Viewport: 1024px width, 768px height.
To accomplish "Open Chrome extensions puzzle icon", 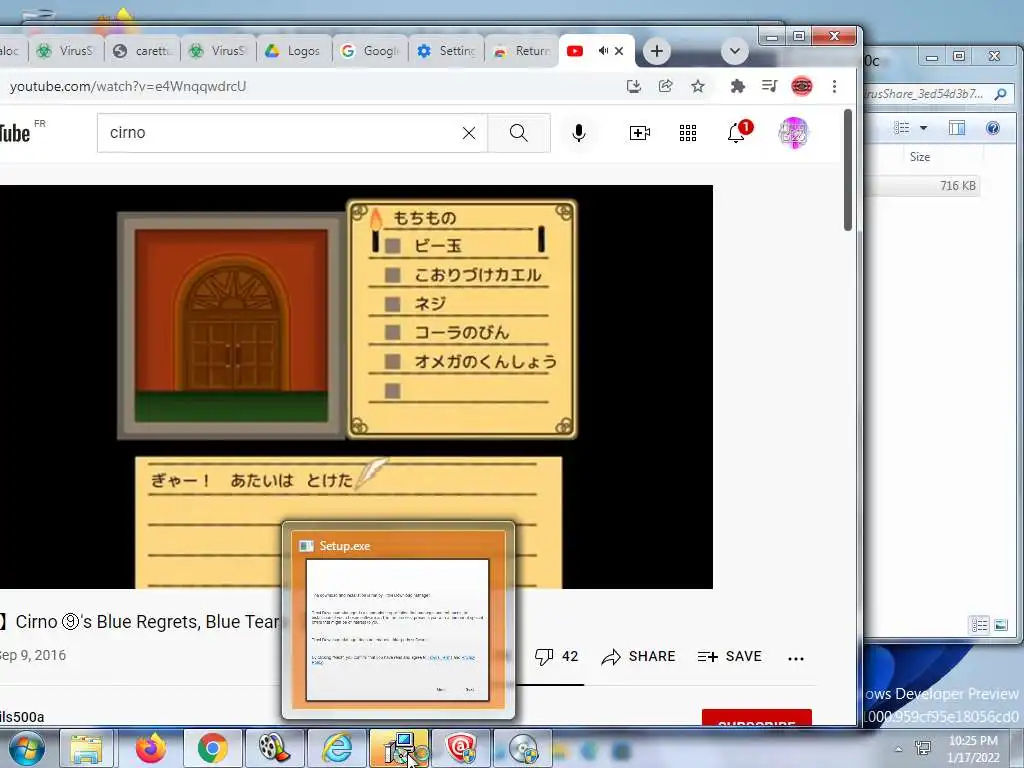I will point(737,86).
